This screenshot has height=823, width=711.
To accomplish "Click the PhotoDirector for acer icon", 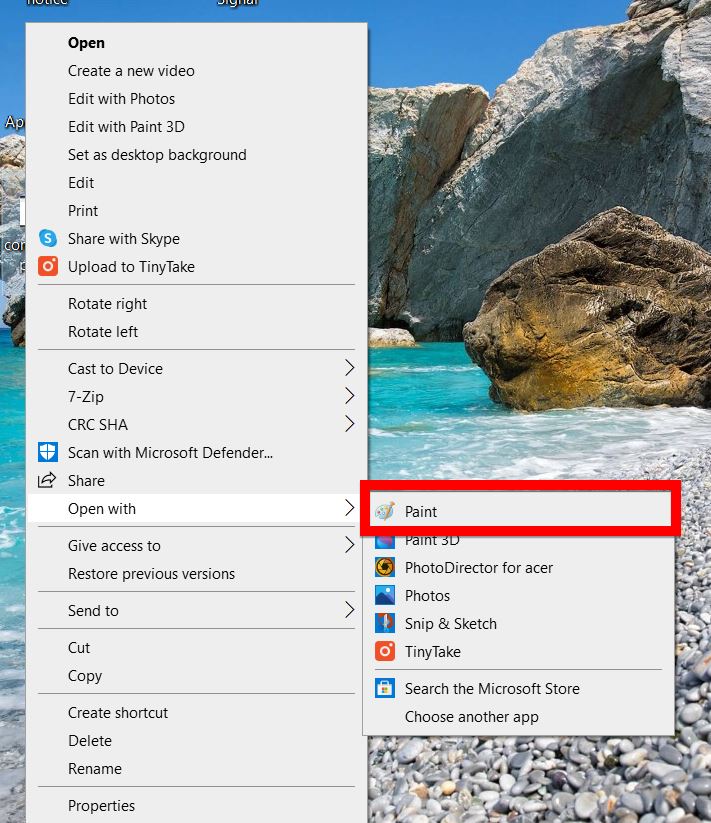I will click(385, 567).
